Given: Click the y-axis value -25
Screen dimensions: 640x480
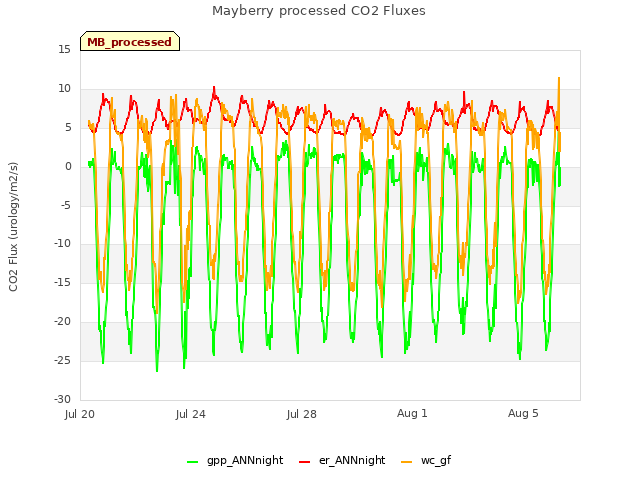Looking at the screenshot, I should point(62,360).
